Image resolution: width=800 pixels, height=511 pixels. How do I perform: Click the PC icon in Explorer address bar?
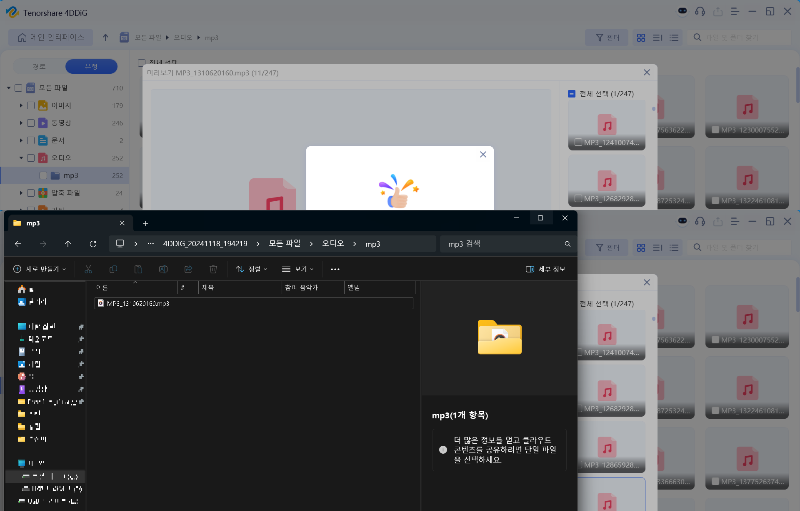coord(120,243)
